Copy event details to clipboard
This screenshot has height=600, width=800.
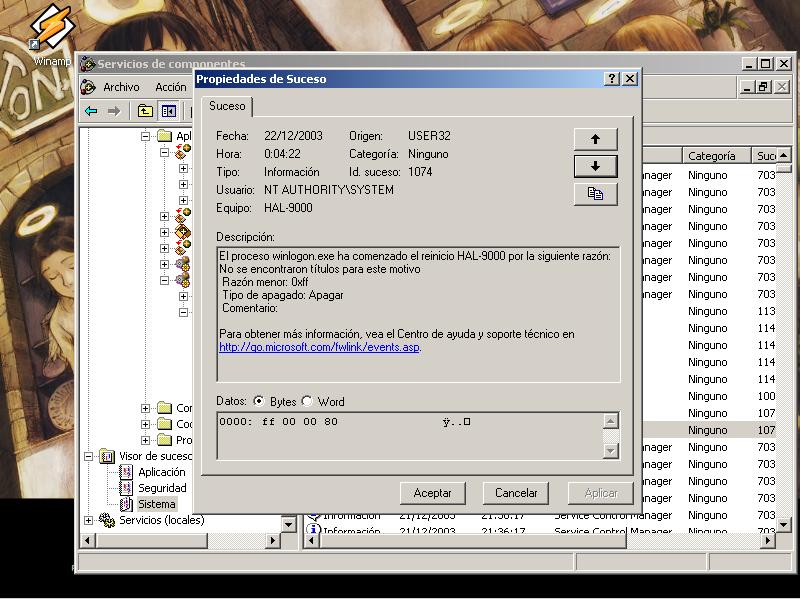tap(595, 194)
